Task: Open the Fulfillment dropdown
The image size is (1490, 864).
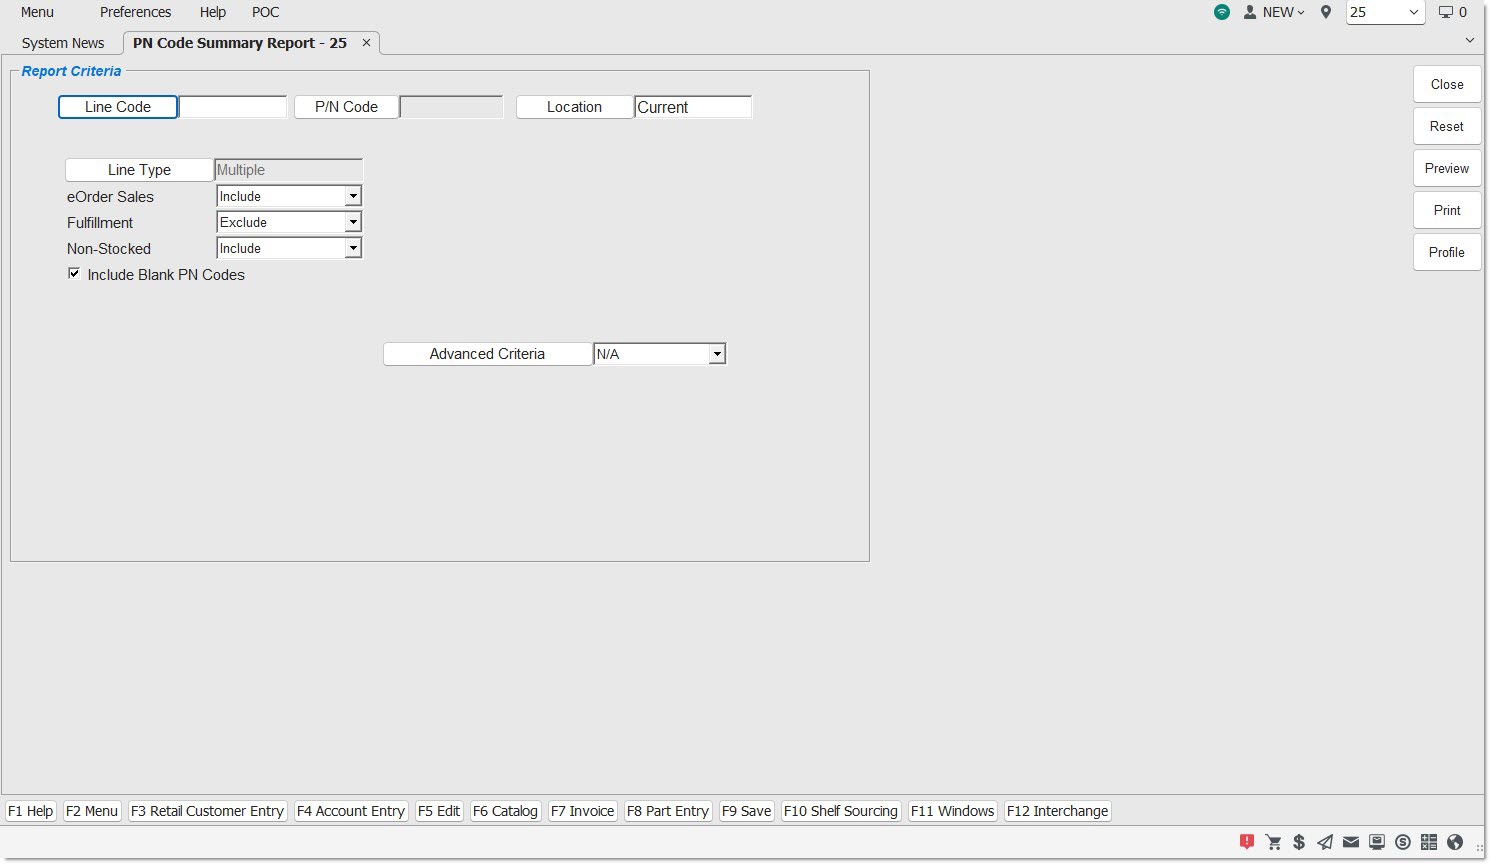Action: tap(352, 223)
